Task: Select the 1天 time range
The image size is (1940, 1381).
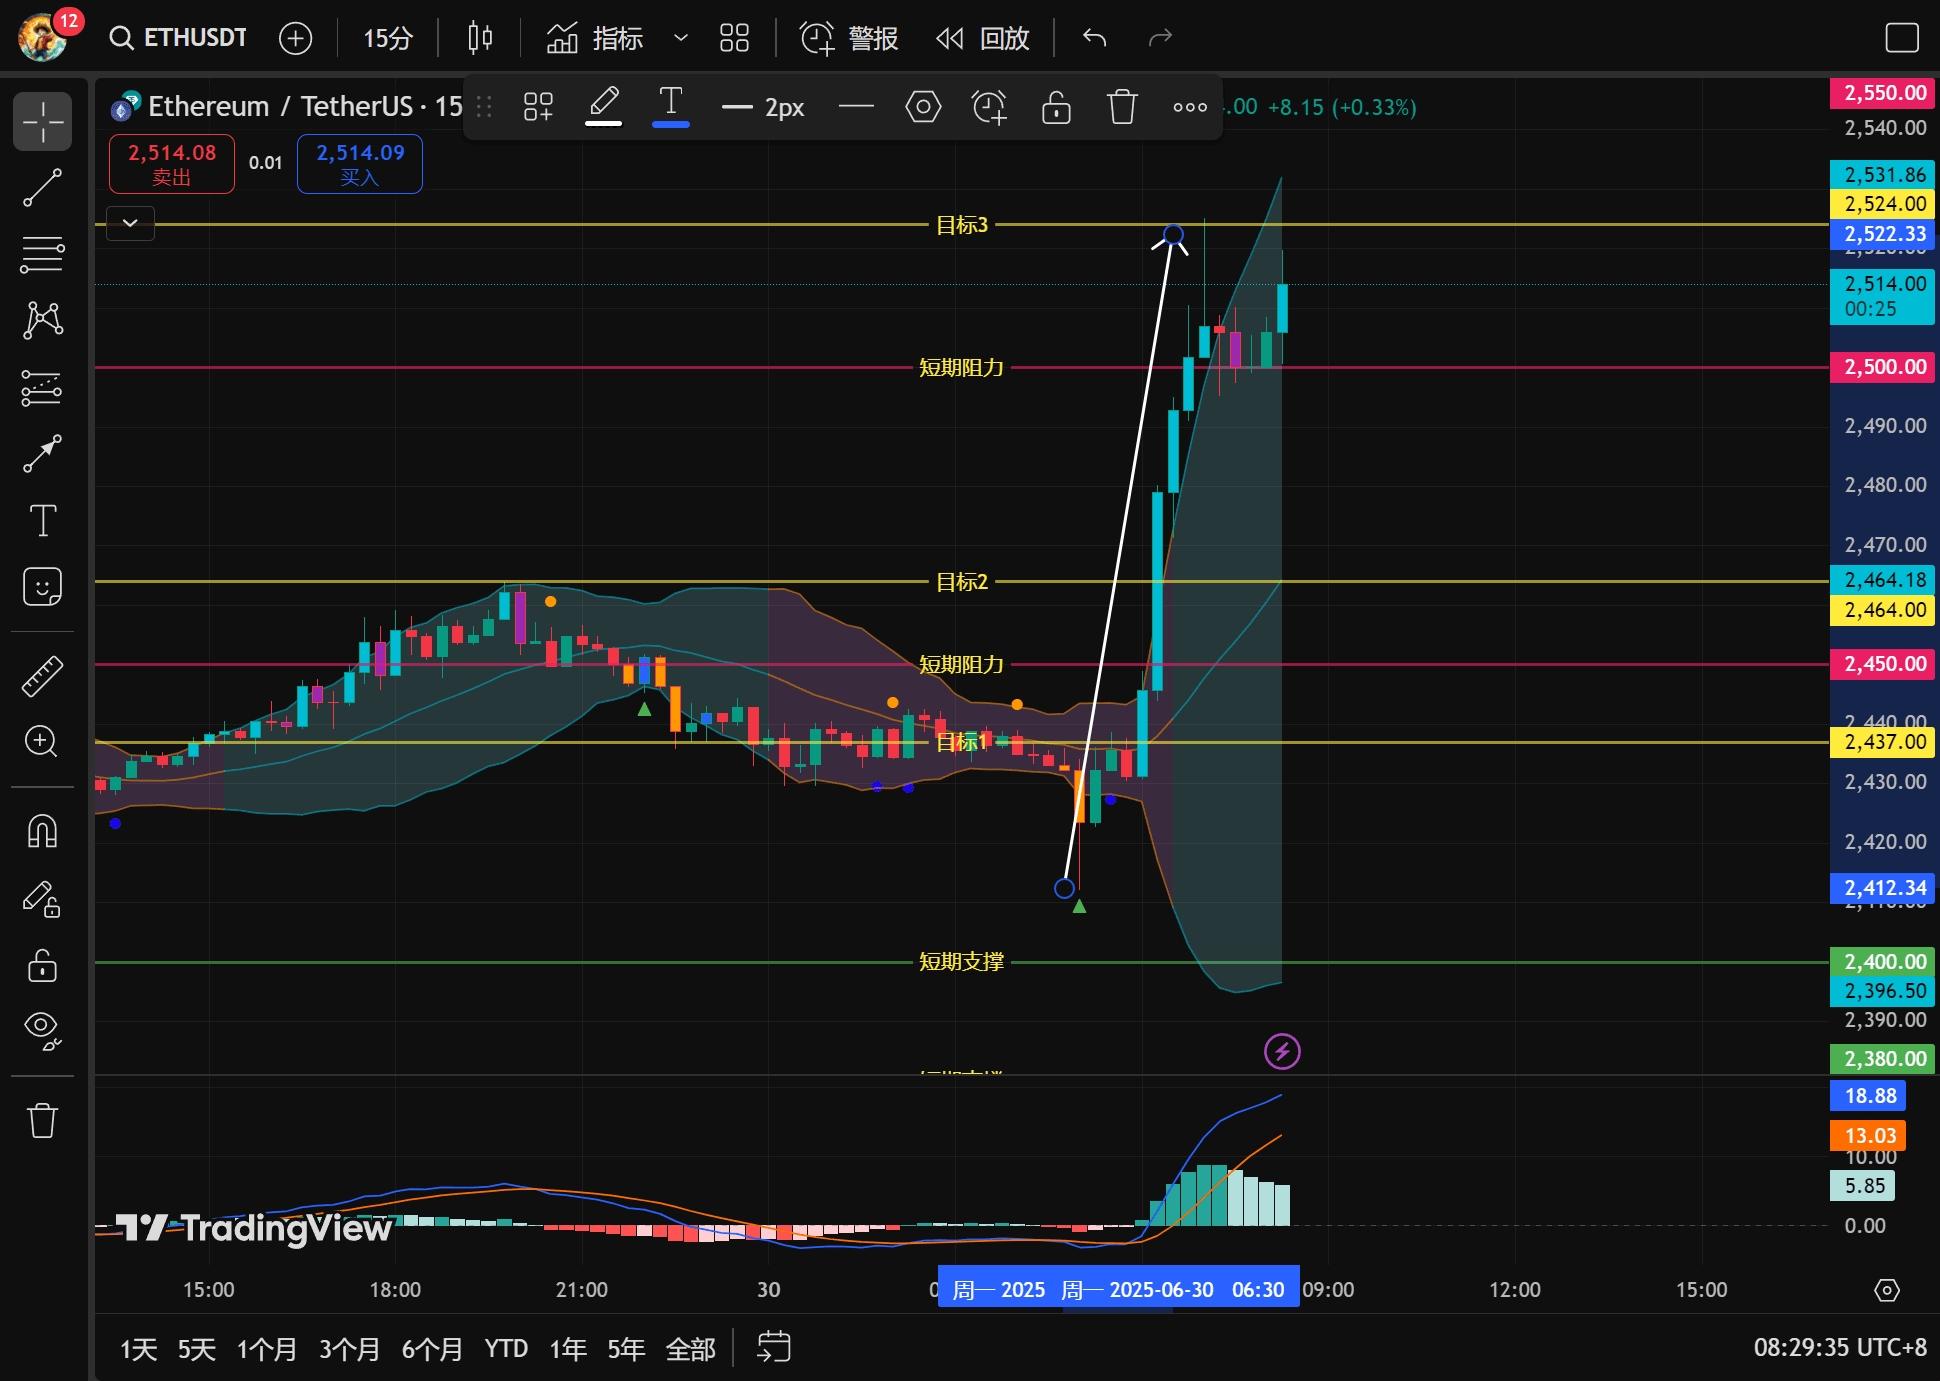Action: pos(139,1349)
